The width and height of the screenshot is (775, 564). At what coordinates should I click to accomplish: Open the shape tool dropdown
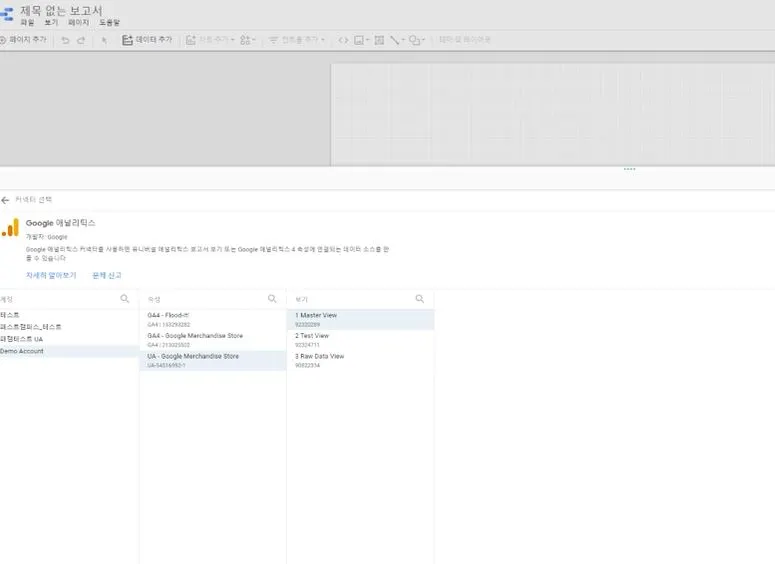417,40
